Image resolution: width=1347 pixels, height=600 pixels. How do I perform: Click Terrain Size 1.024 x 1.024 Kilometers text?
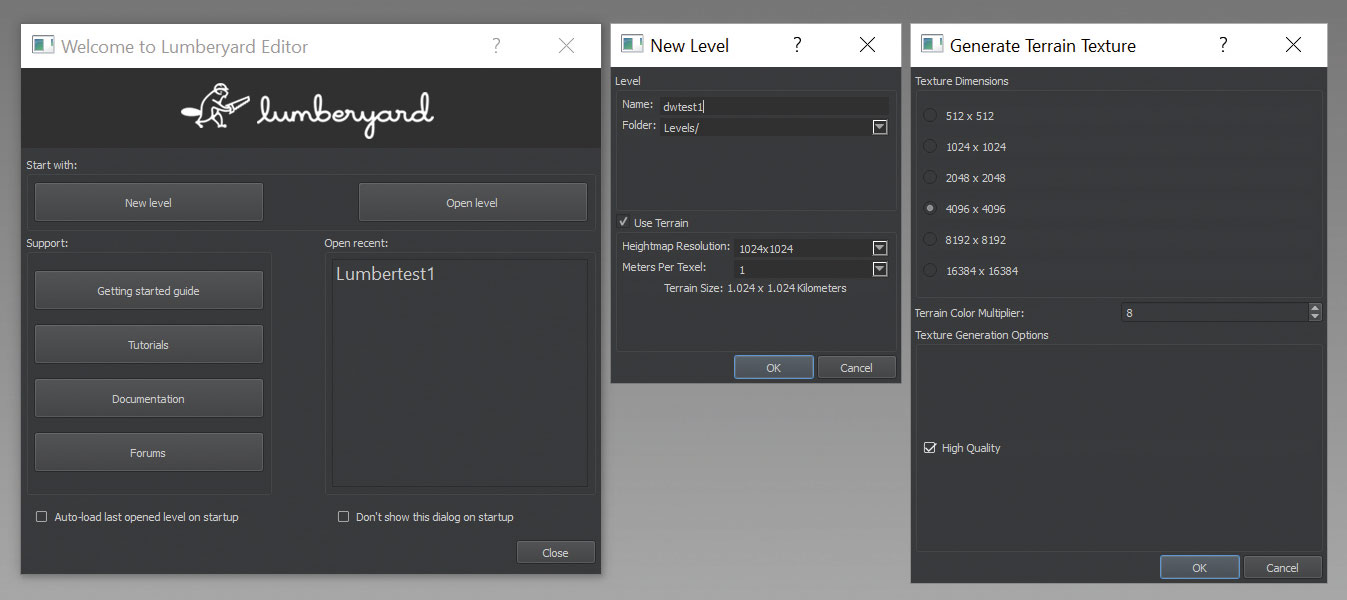click(755, 288)
